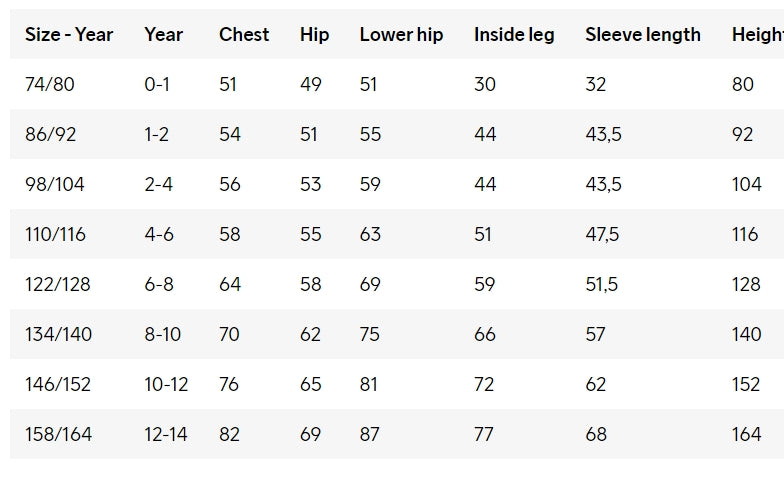Image resolution: width=784 pixels, height=489 pixels.
Task: Select the 98/104 size cell
Action: (55, 184)
